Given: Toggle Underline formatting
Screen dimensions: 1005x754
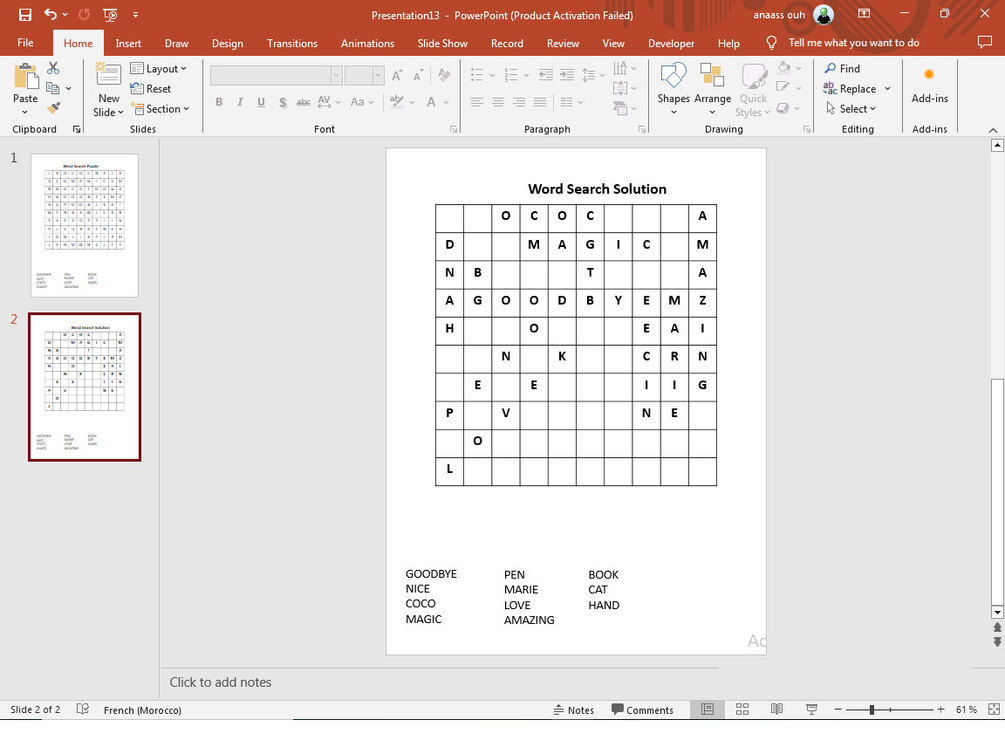Looking at the screenshot, I should pyautogui.click(x=262, y=102).
